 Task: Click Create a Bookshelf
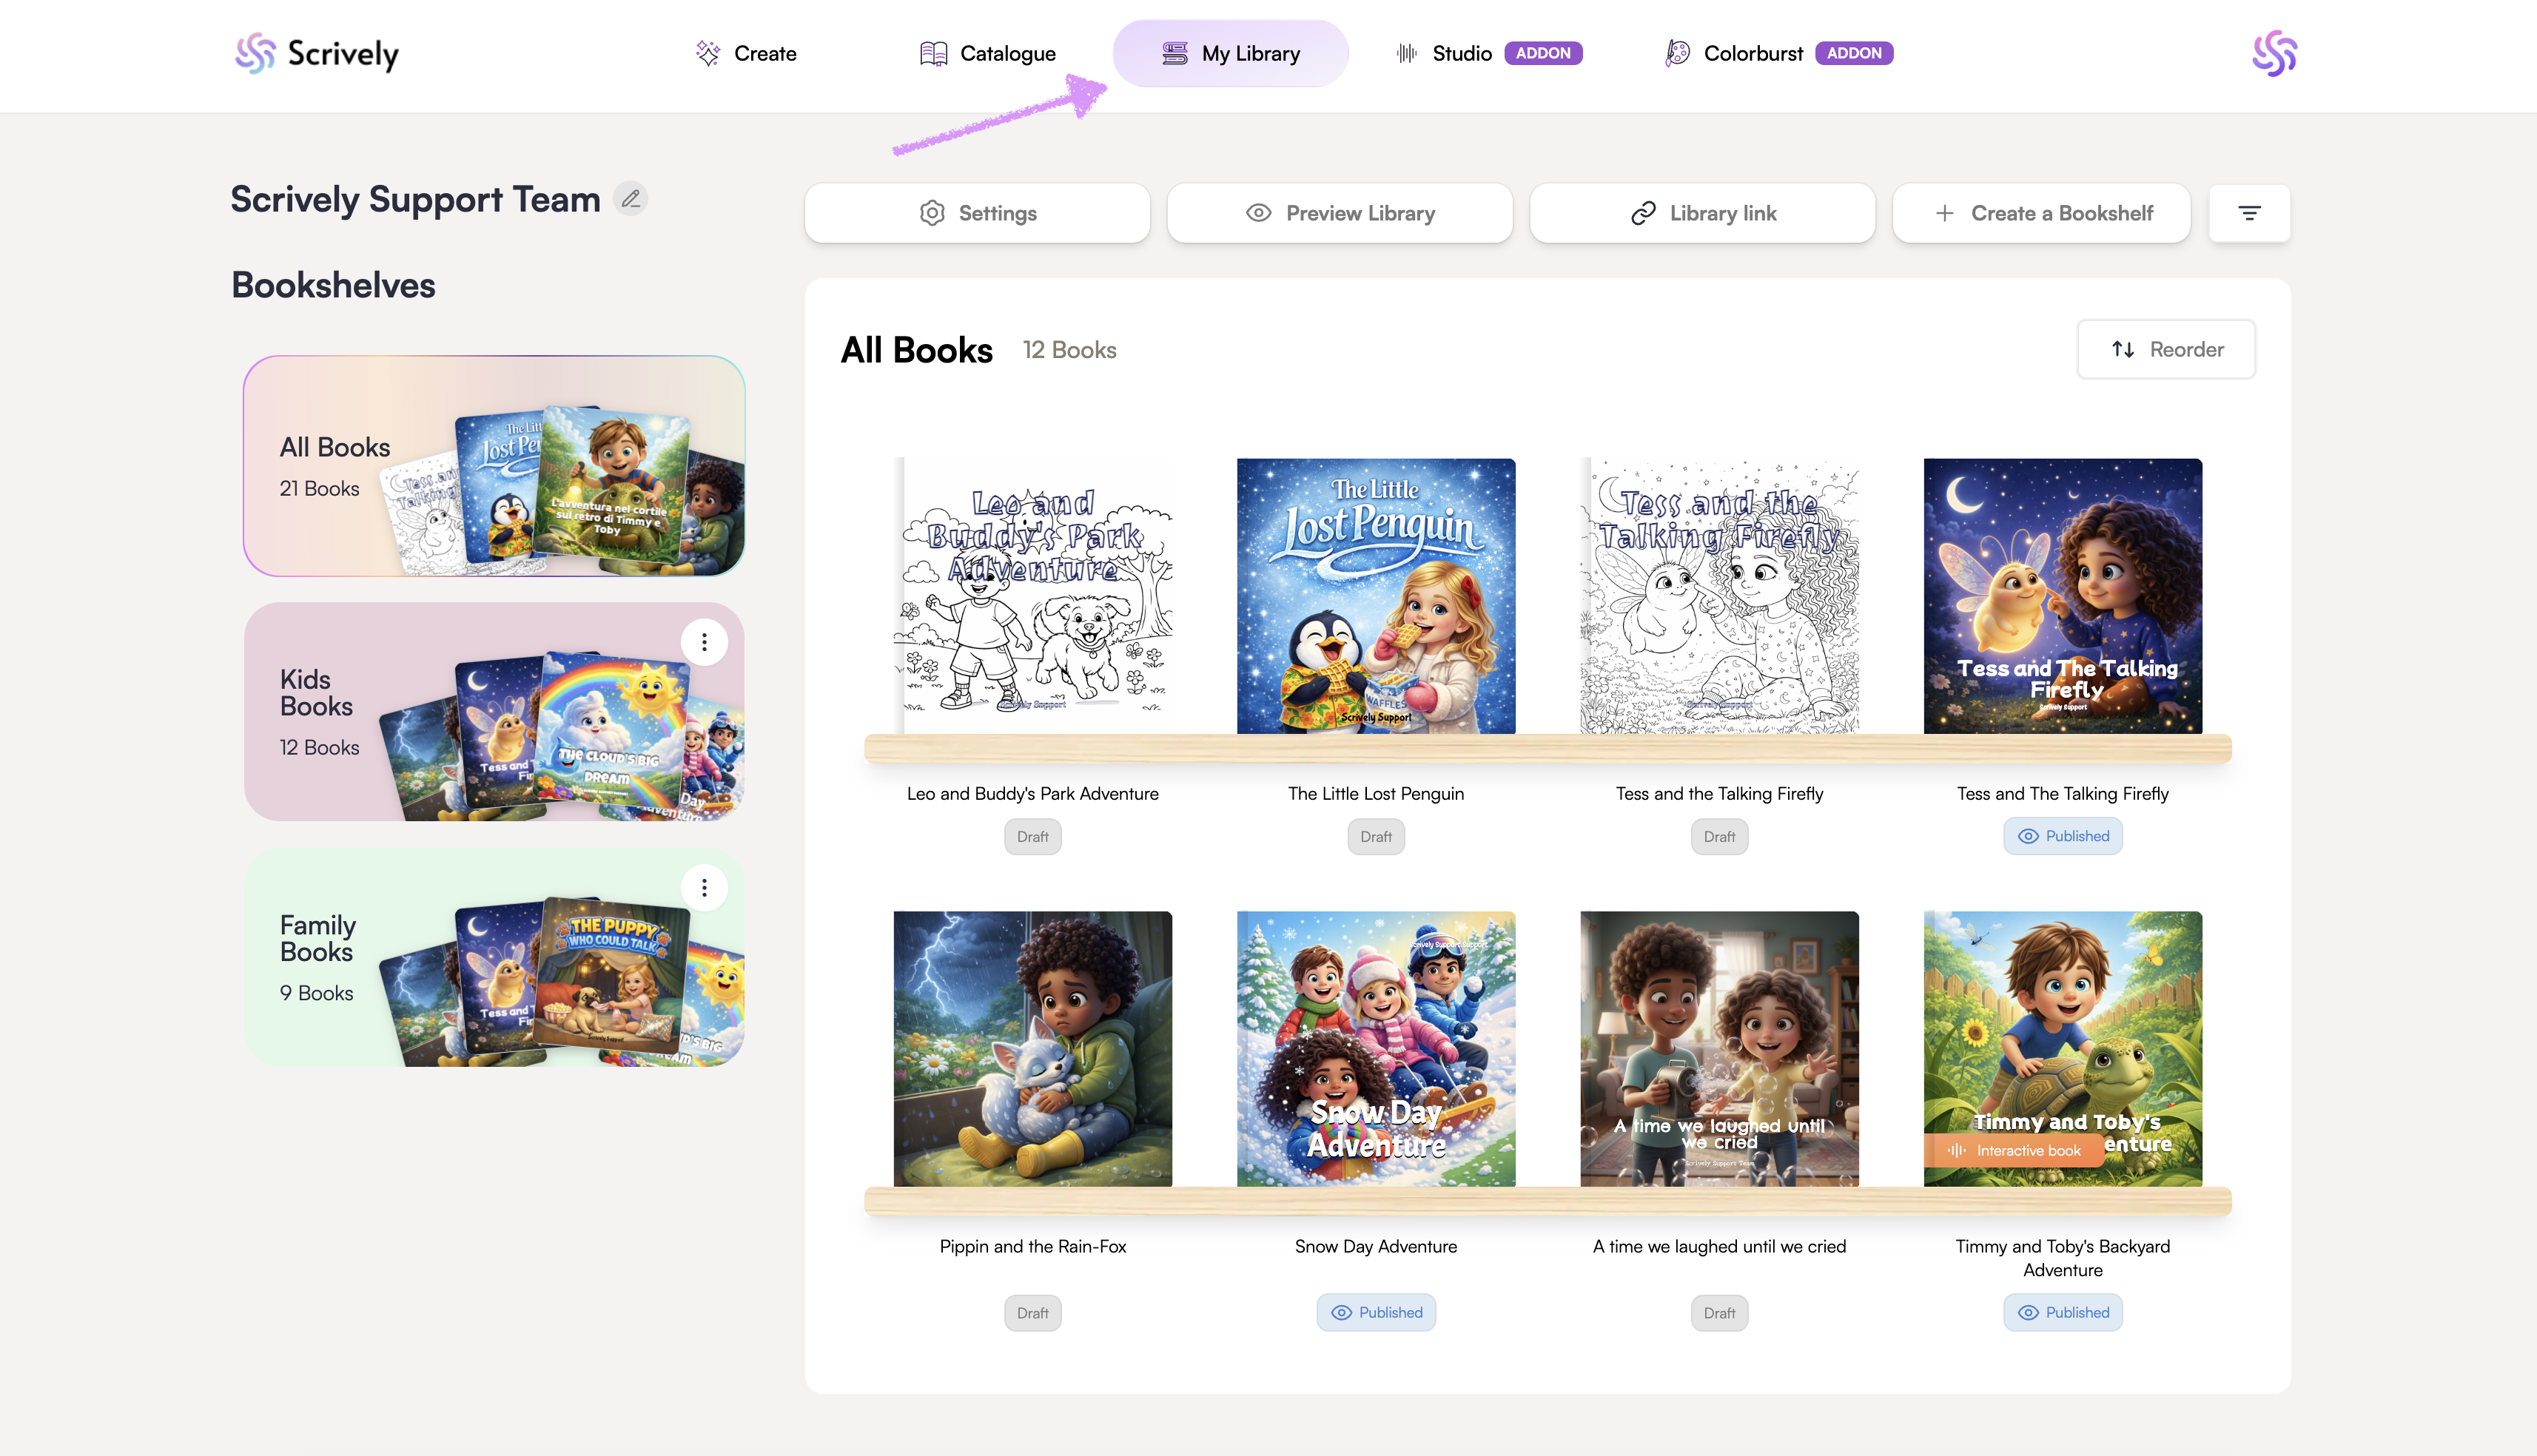[x=2042, y=213]
